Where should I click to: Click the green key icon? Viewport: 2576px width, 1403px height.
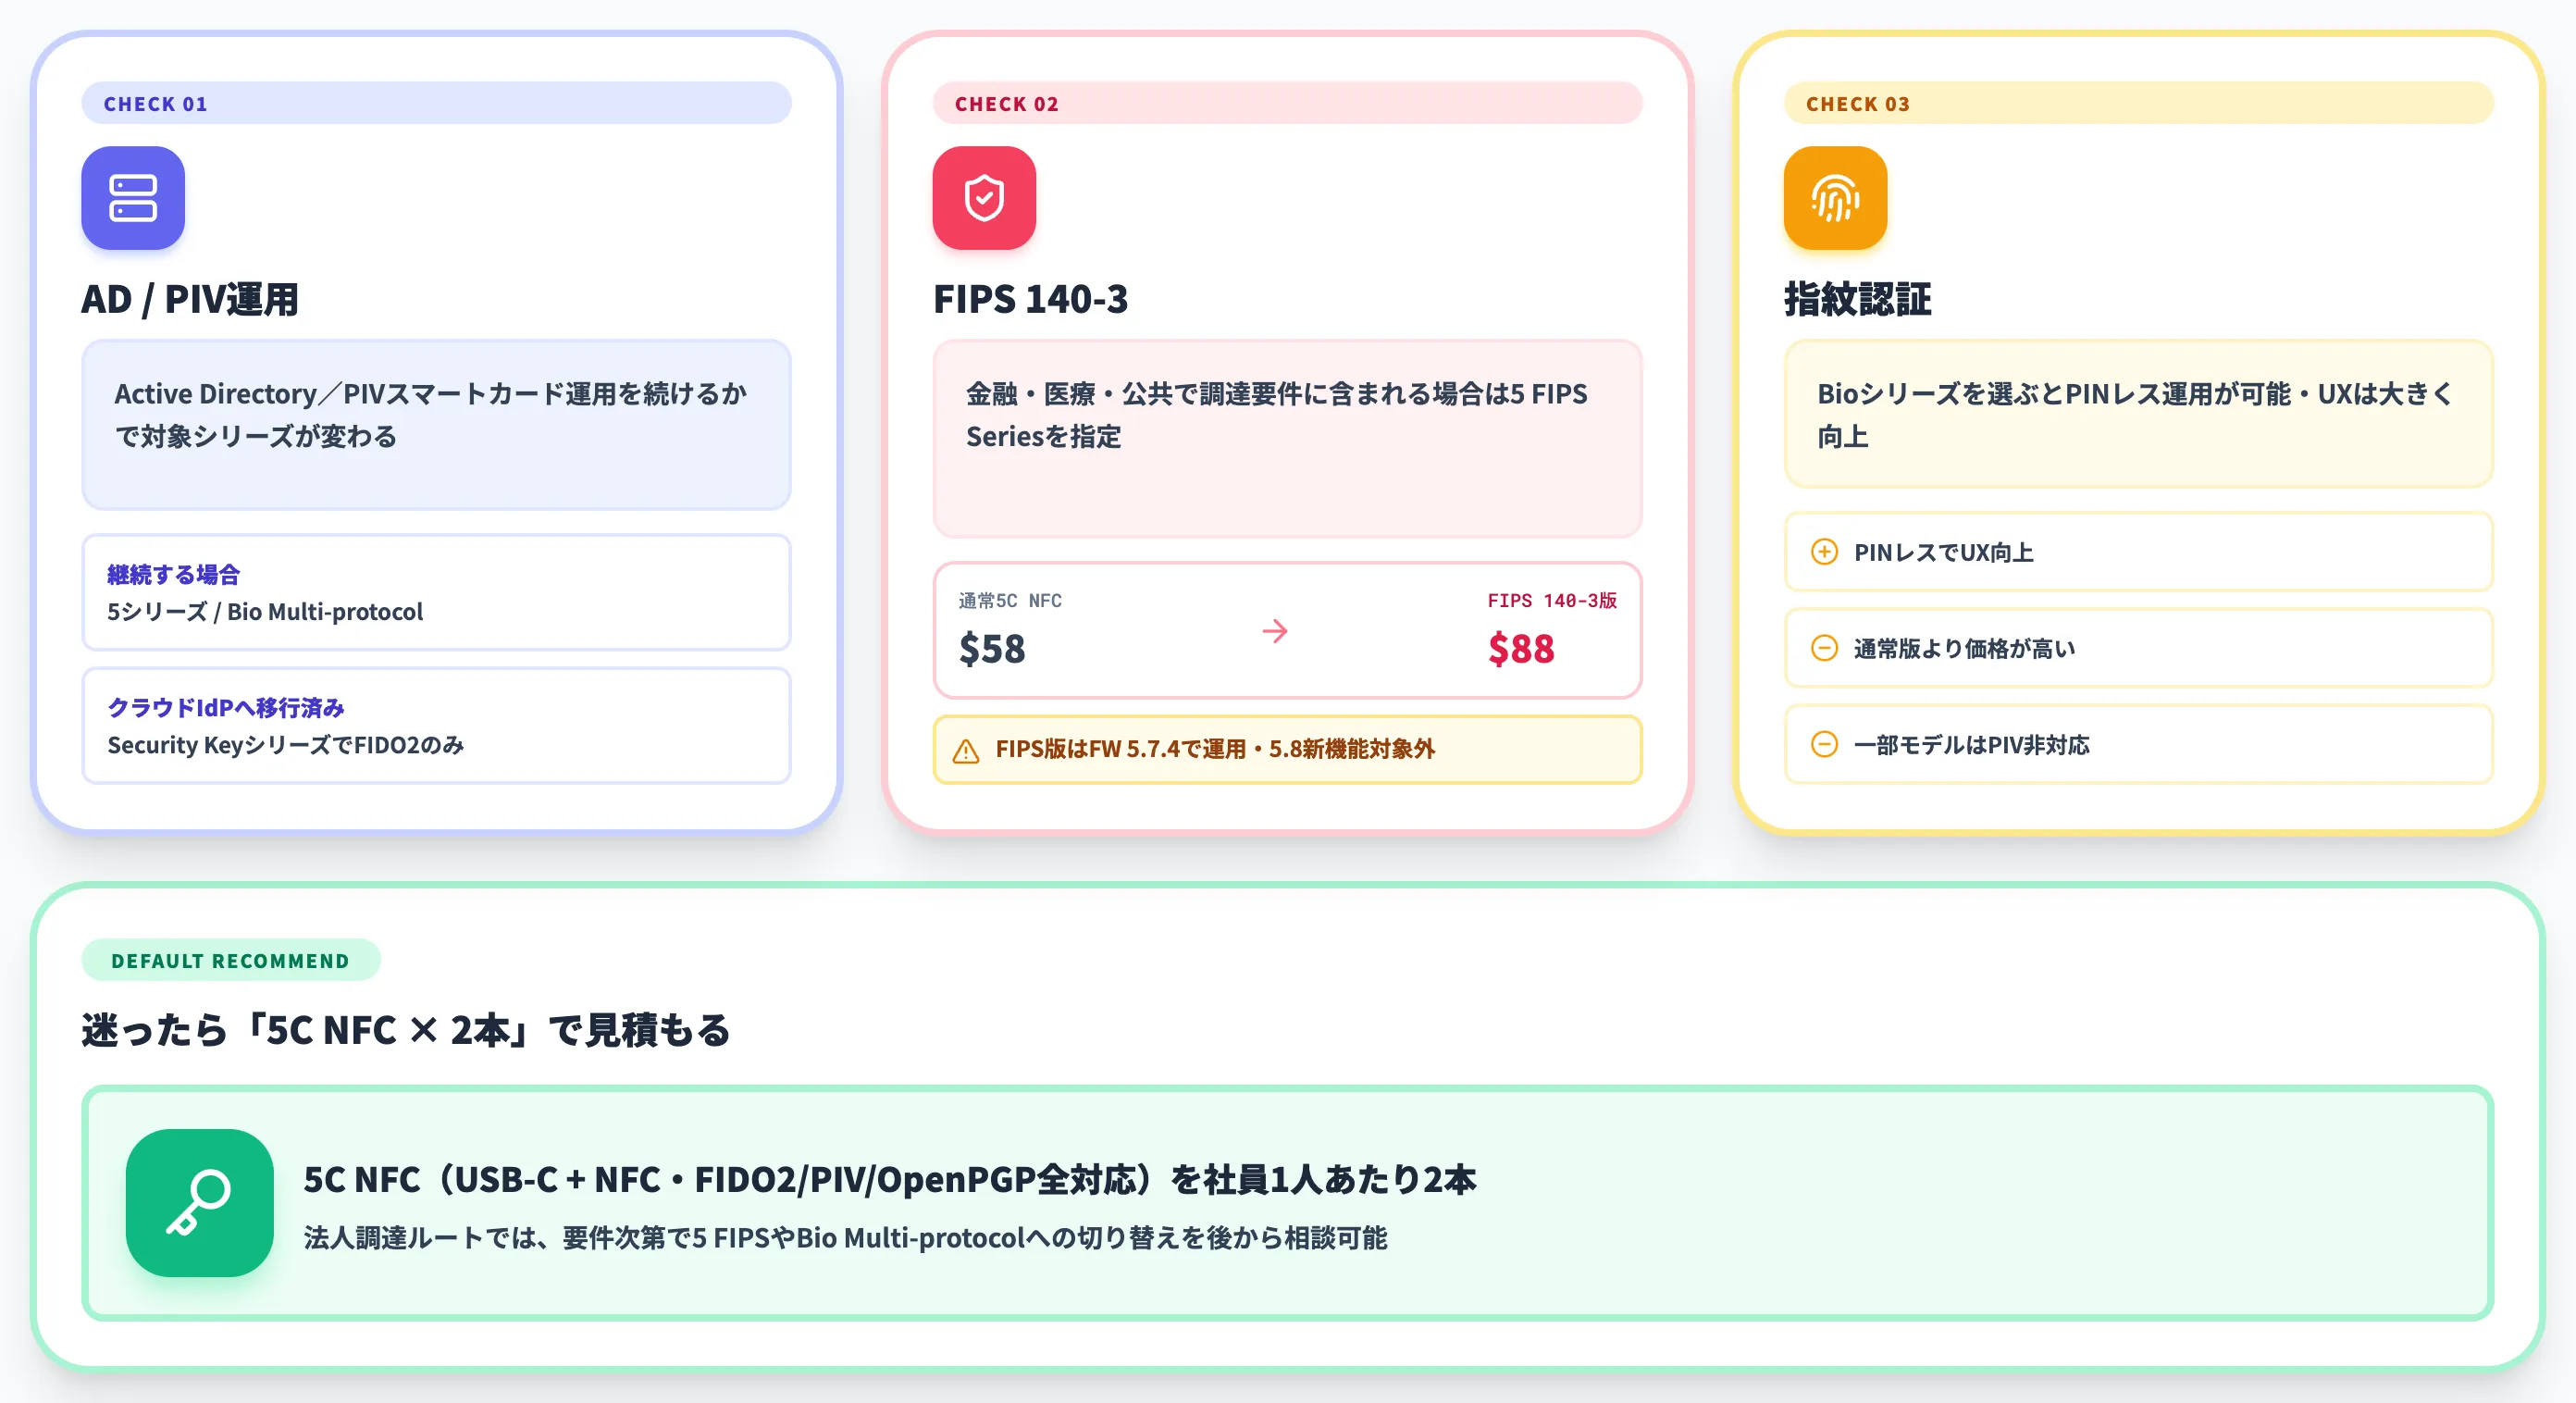tap(199, 1203)
